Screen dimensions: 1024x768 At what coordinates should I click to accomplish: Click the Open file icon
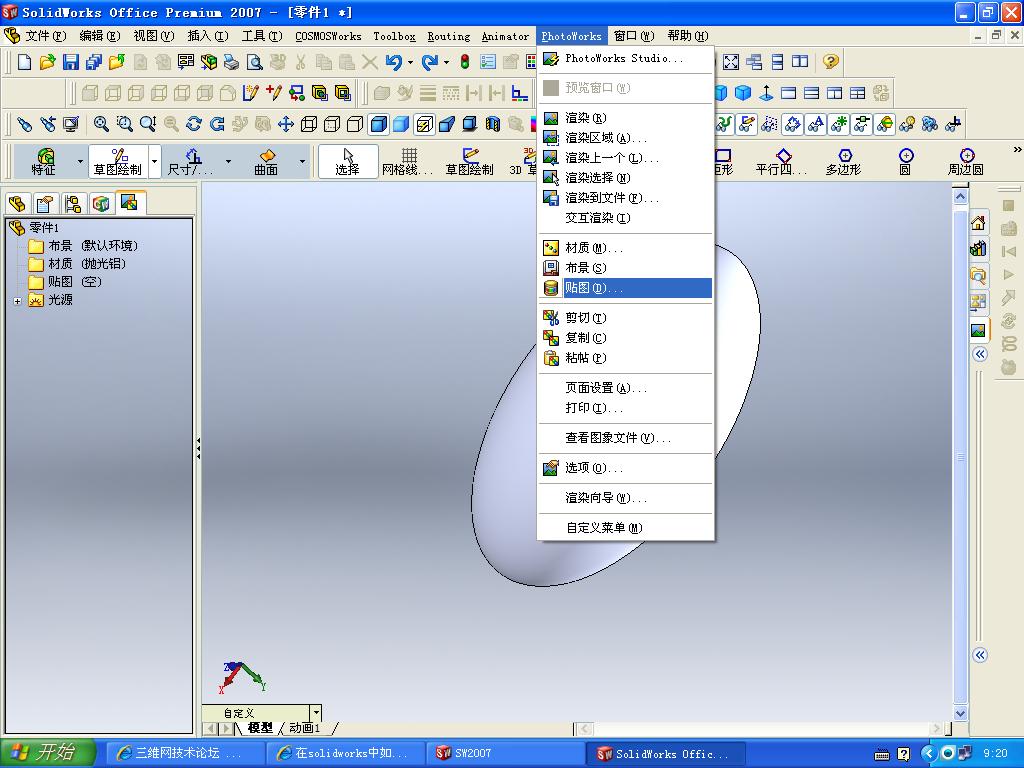coord(47,62)
